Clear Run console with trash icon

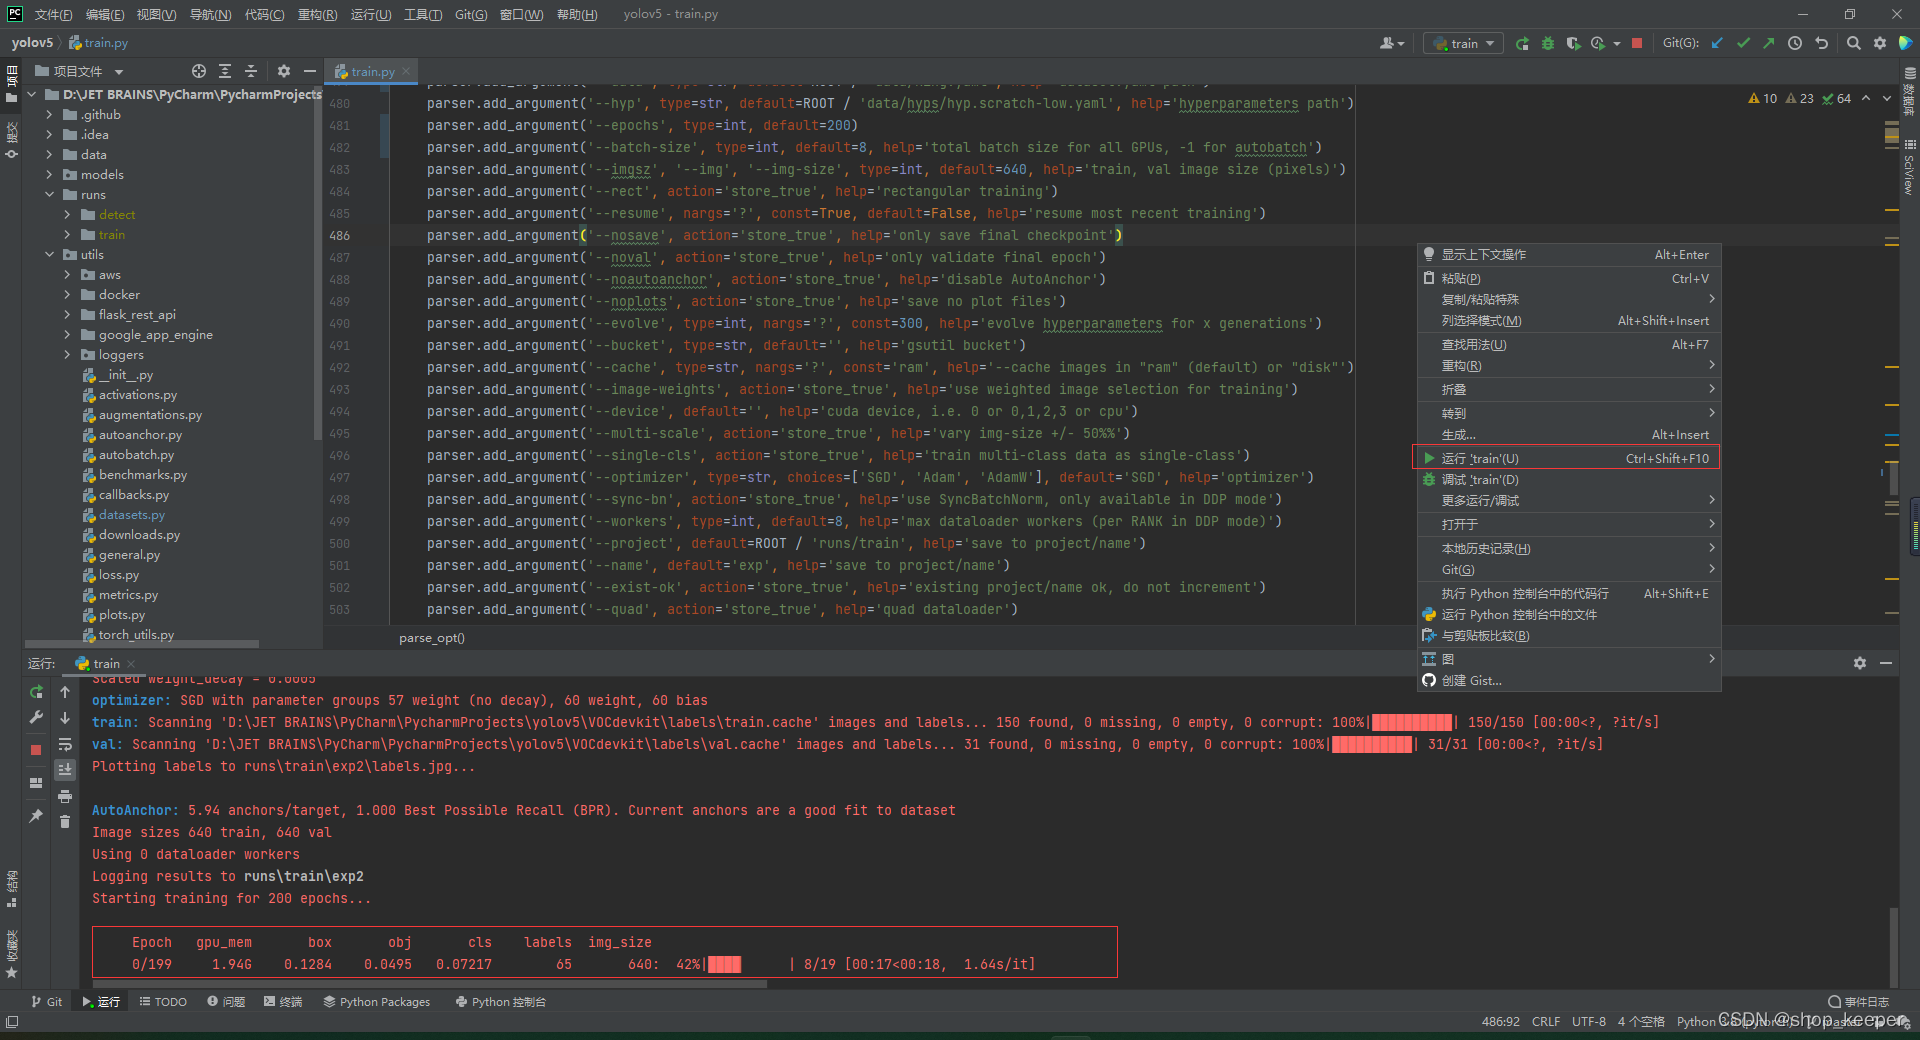(65, 822)
